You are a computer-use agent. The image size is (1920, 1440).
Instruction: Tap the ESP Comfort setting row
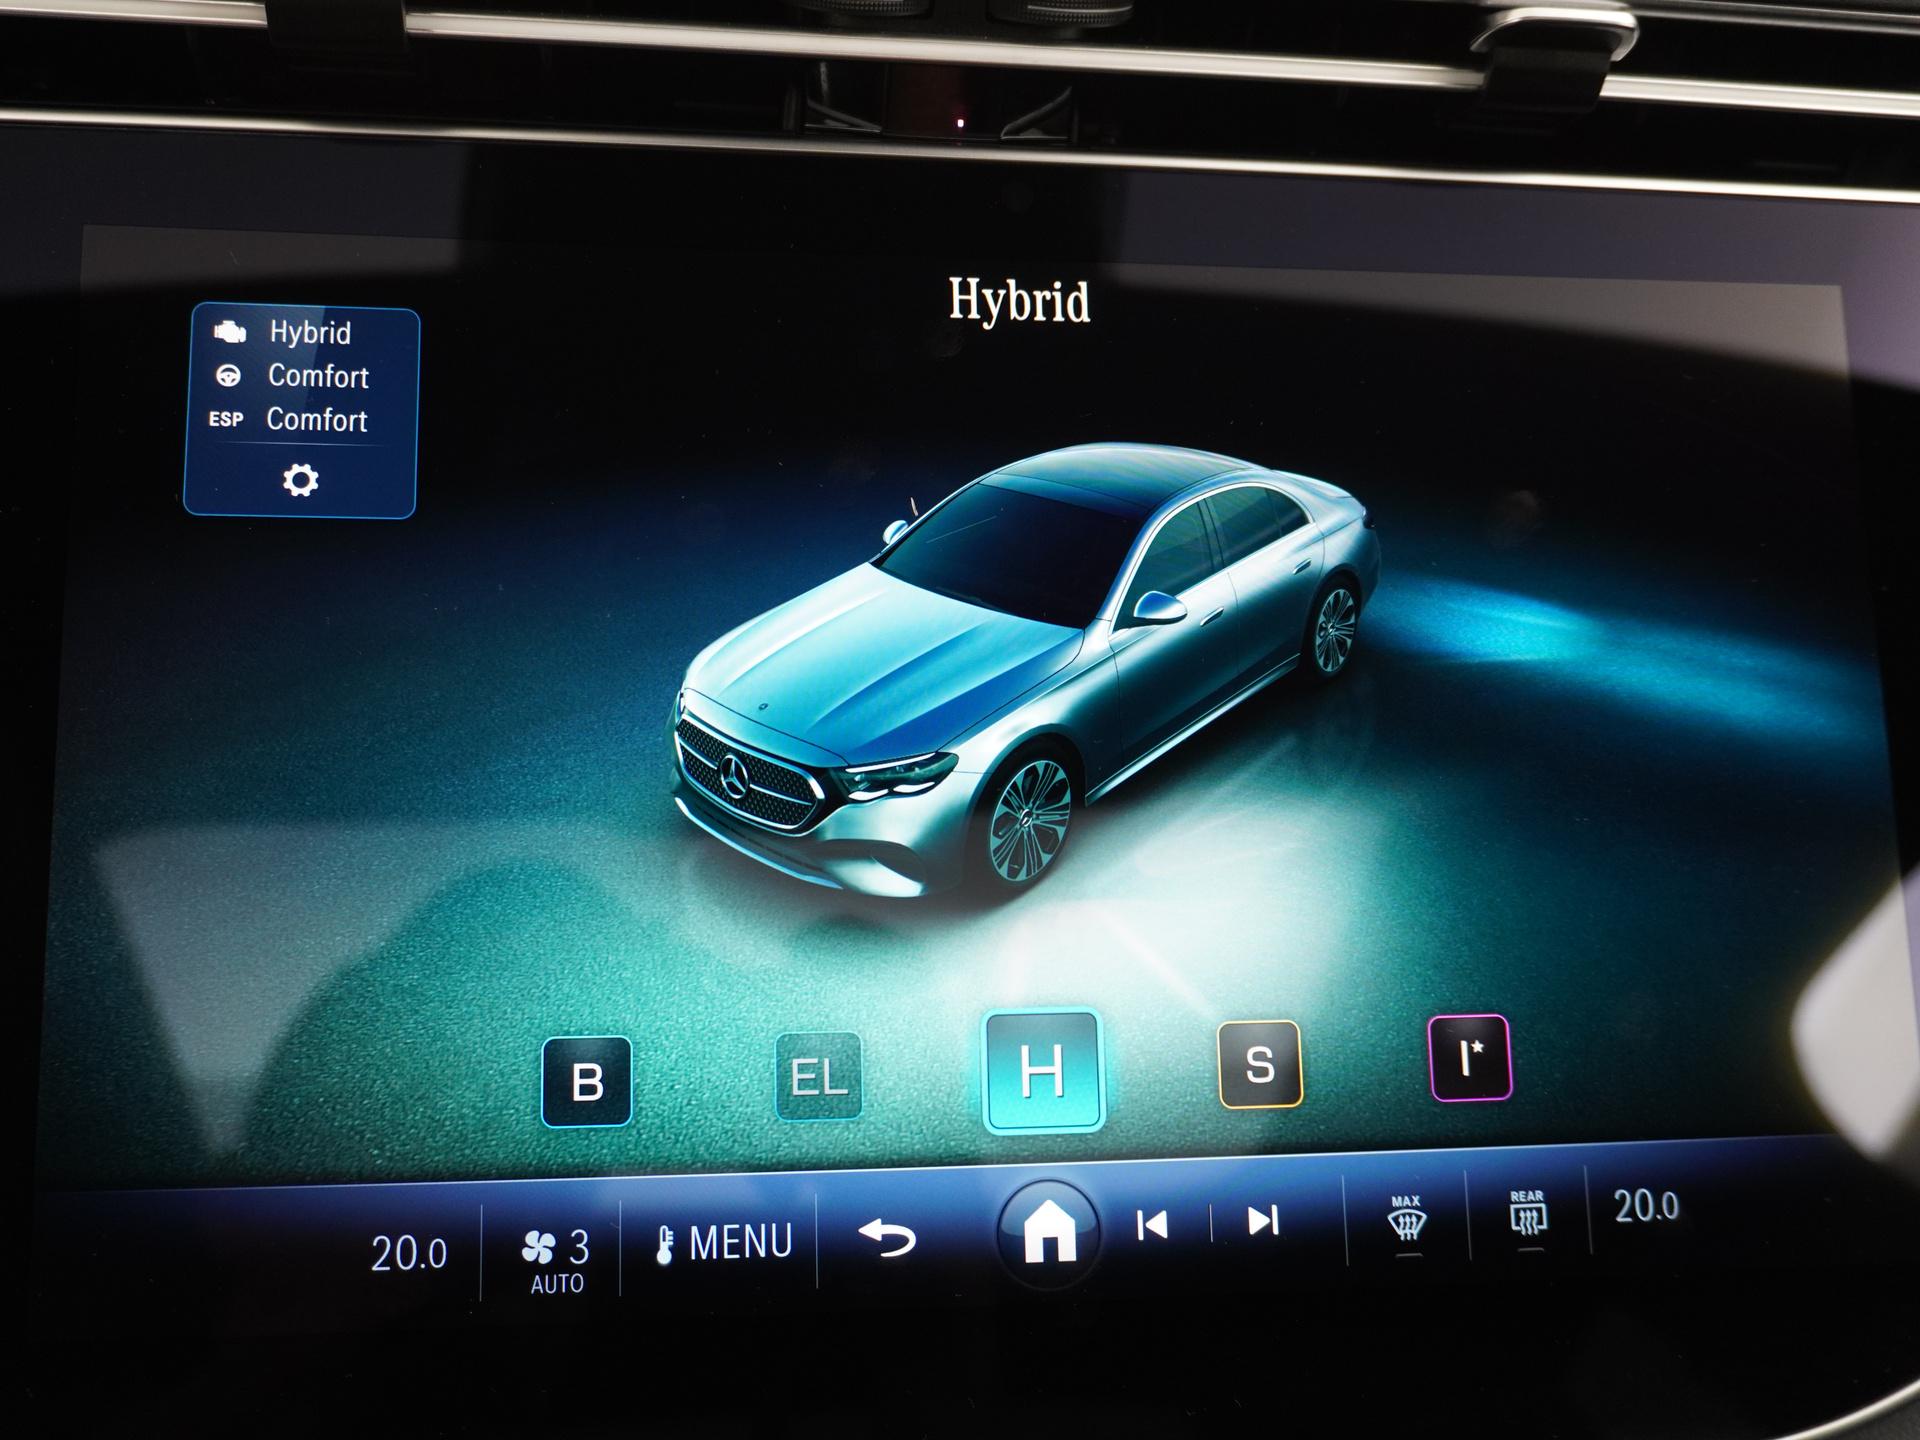point(300,420)
